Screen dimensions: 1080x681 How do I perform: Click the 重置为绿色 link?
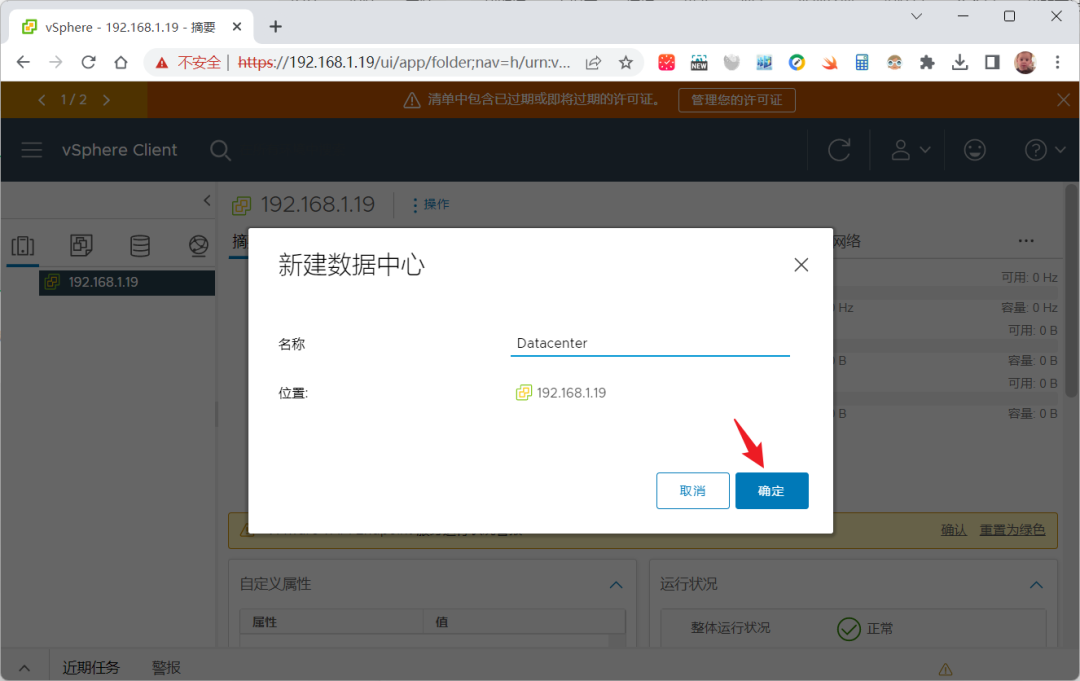1012,530
